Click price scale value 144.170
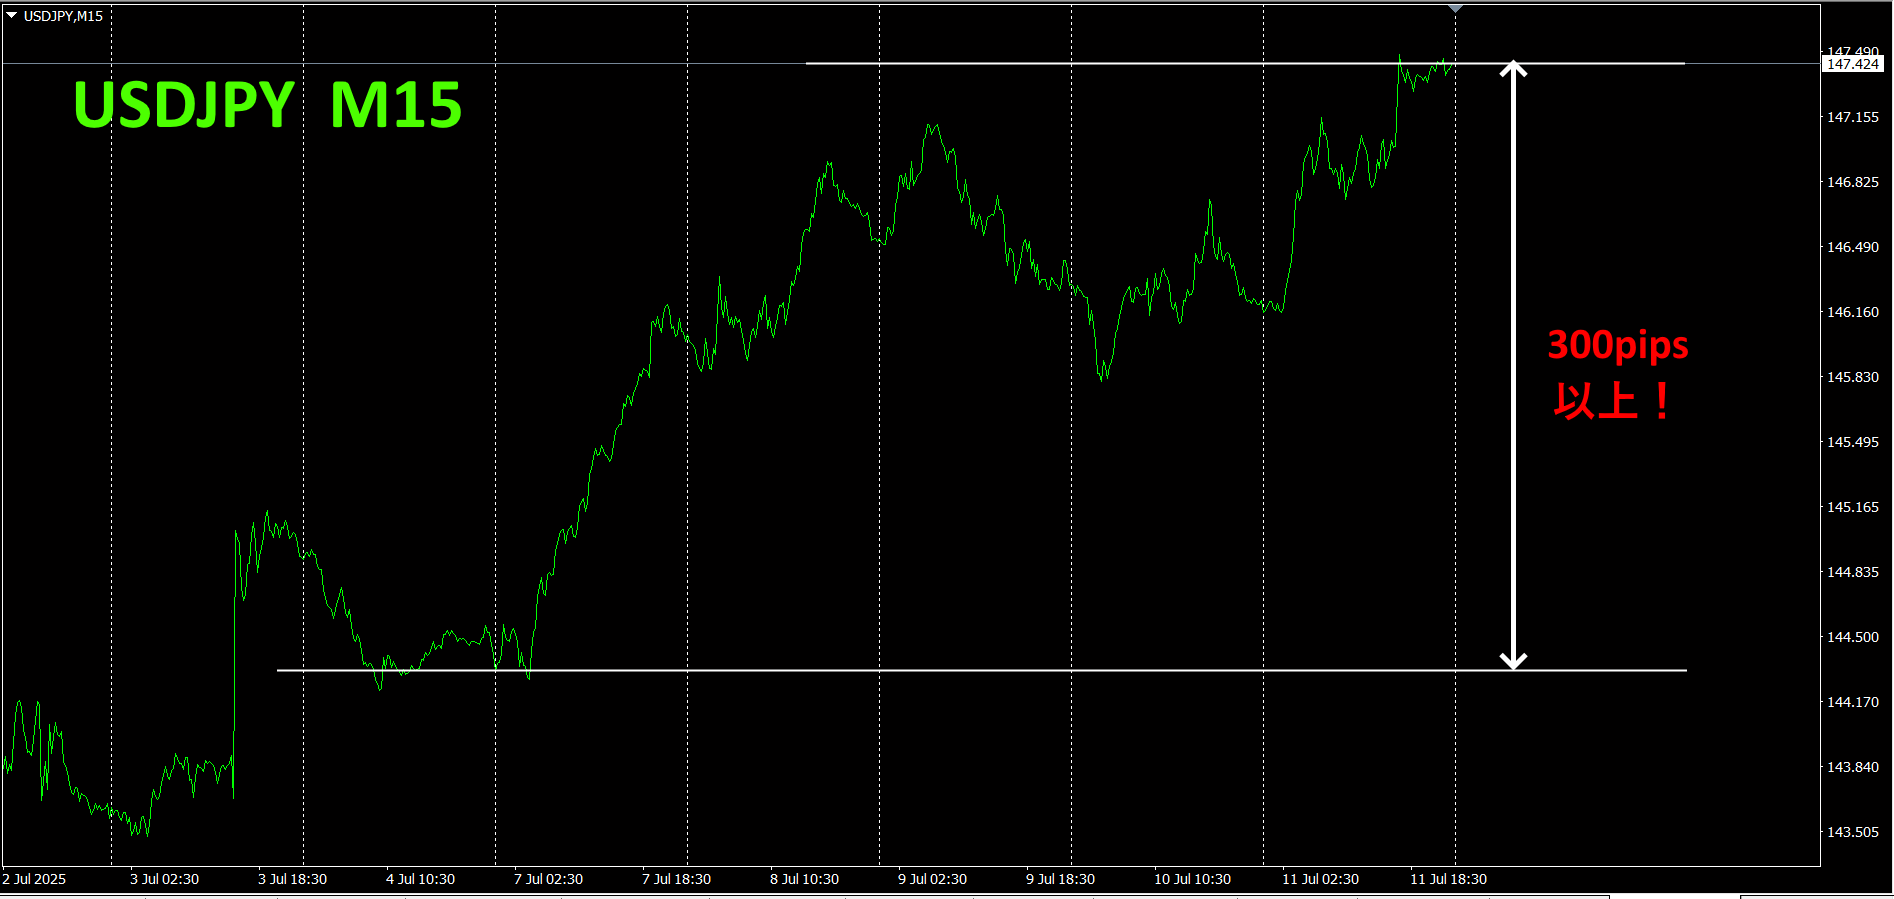The width and height of the screenshot is (1894, 899). coord(1853,702)
